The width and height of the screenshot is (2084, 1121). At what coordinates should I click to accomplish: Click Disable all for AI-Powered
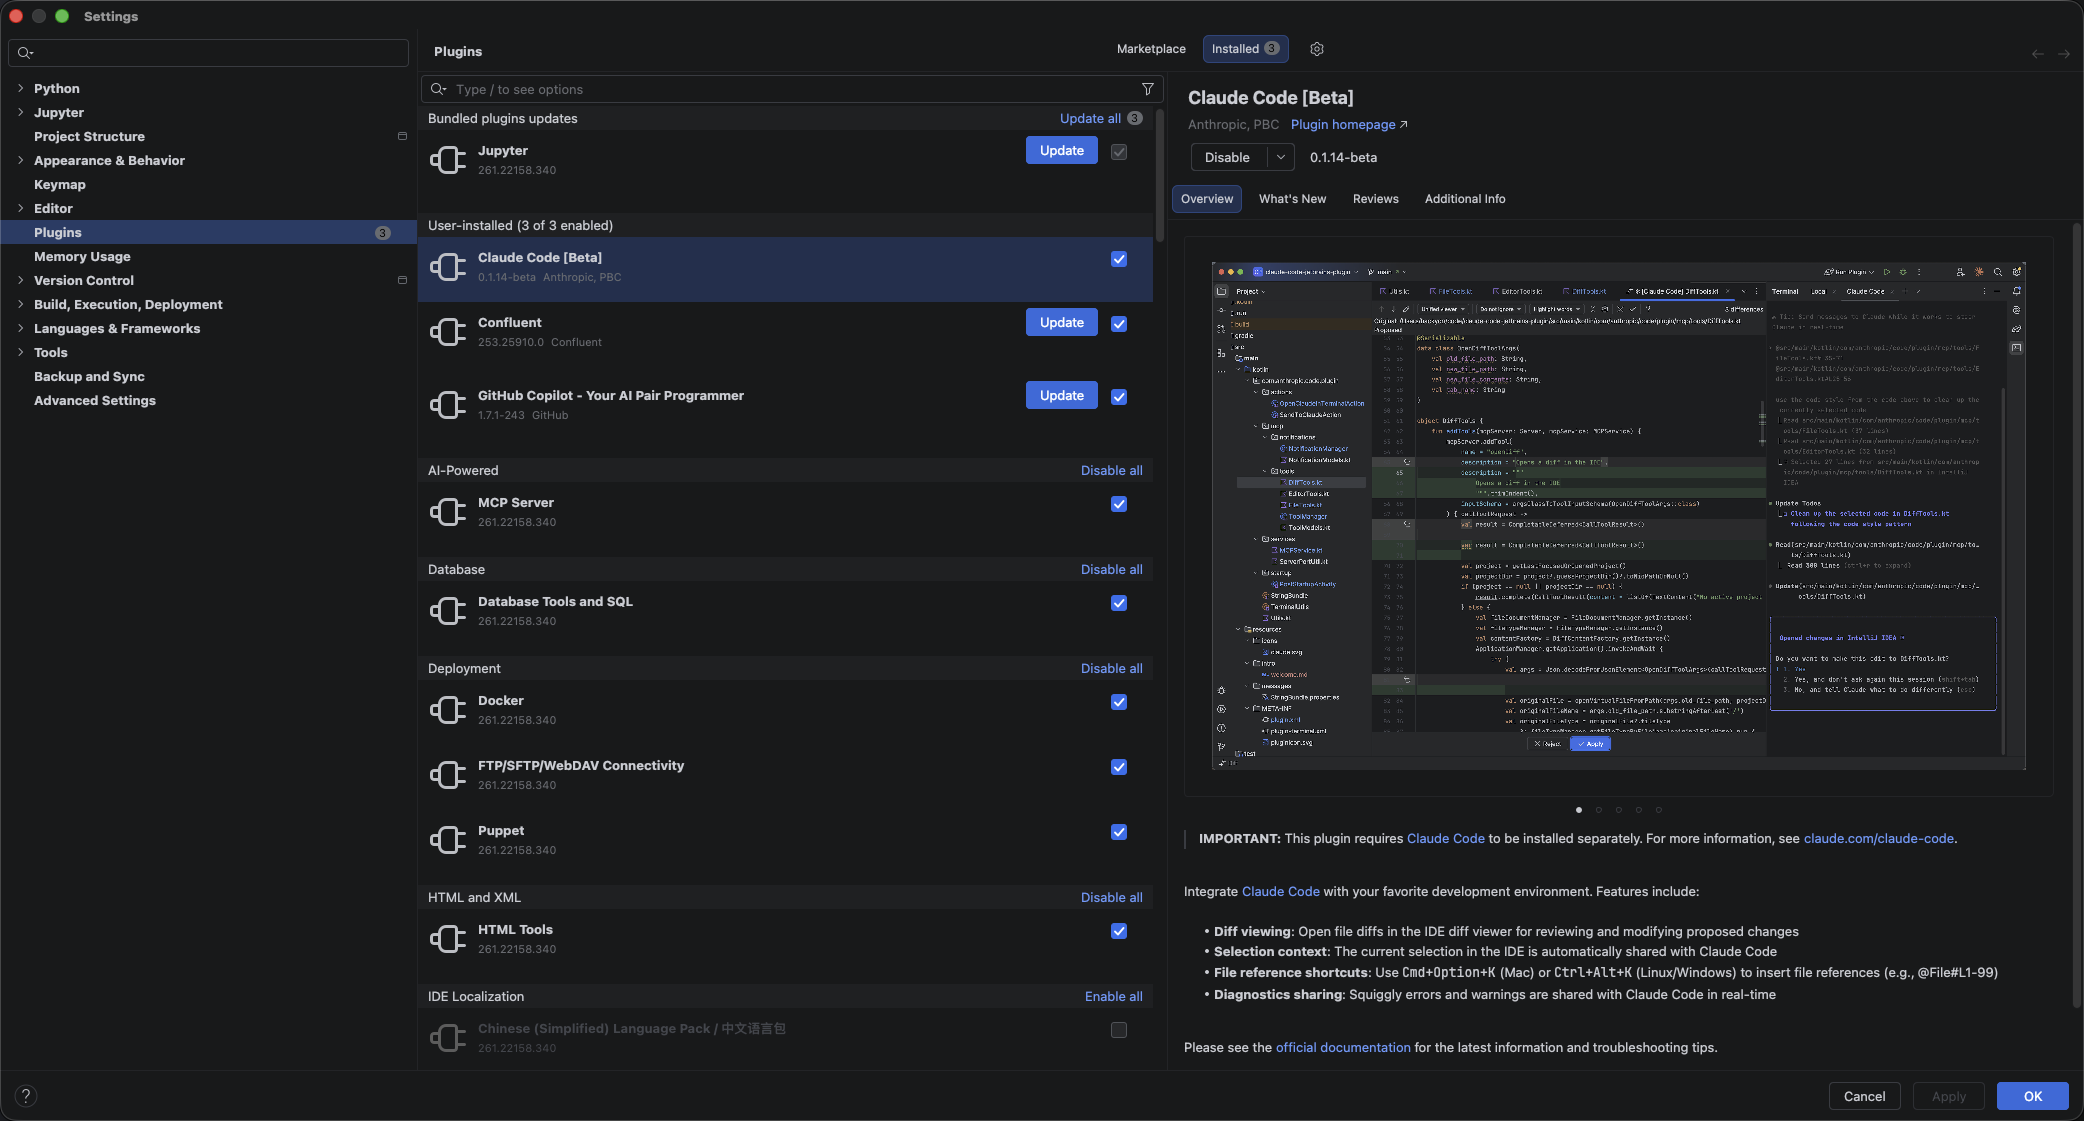[x=1111, y=470]
